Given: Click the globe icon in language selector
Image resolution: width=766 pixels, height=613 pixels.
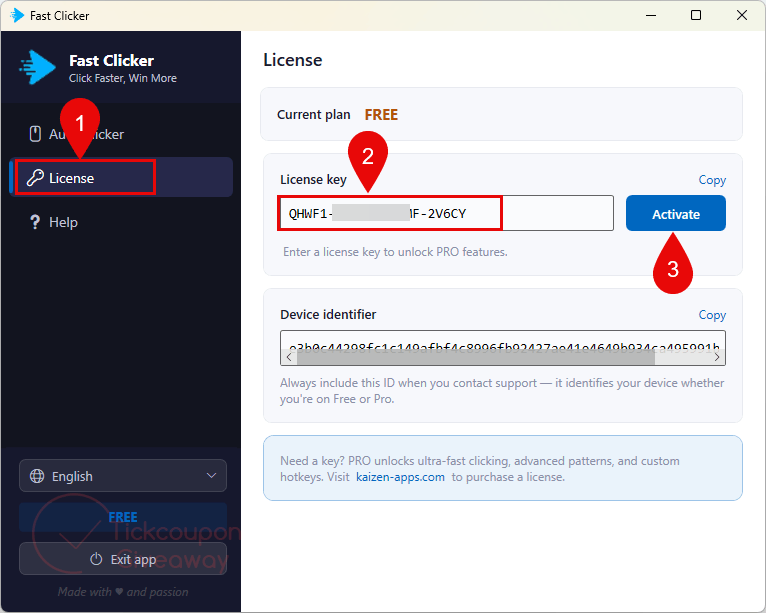Looking at the screenshot, I should point(37,476).
